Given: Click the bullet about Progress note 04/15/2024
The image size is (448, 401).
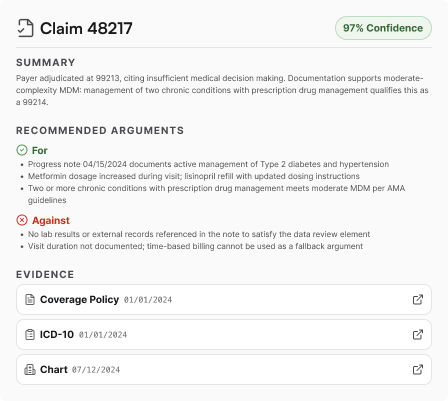Looking at the screenshot, I should 208,164.
